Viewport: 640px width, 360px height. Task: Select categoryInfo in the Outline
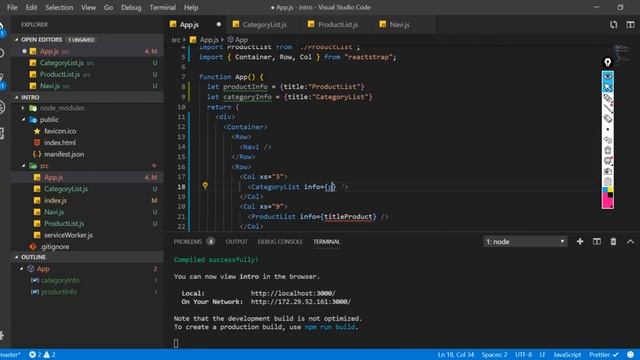60,280
